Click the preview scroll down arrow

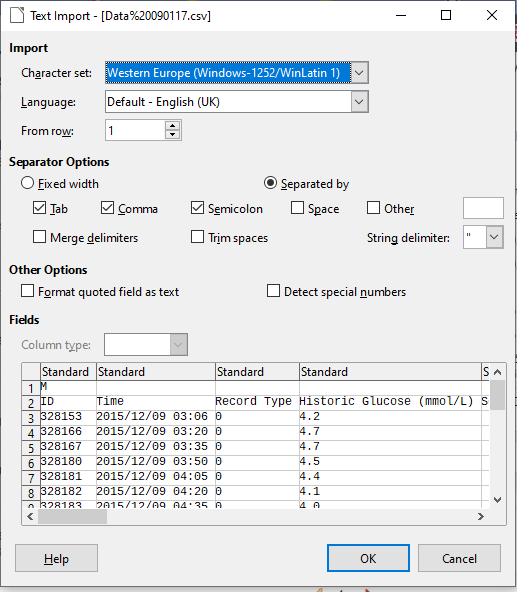[497, 500]
